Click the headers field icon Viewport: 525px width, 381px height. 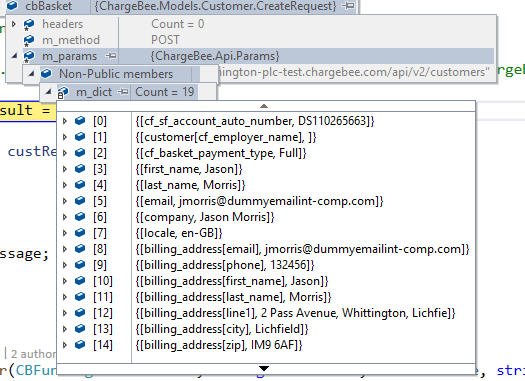28,24
